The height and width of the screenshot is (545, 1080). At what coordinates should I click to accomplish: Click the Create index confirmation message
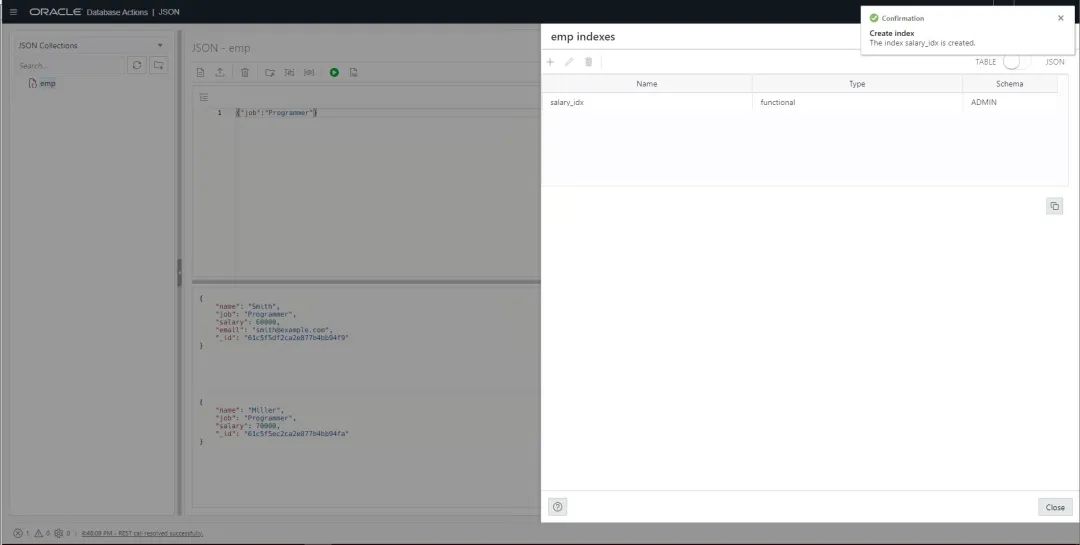click(922, 38)
